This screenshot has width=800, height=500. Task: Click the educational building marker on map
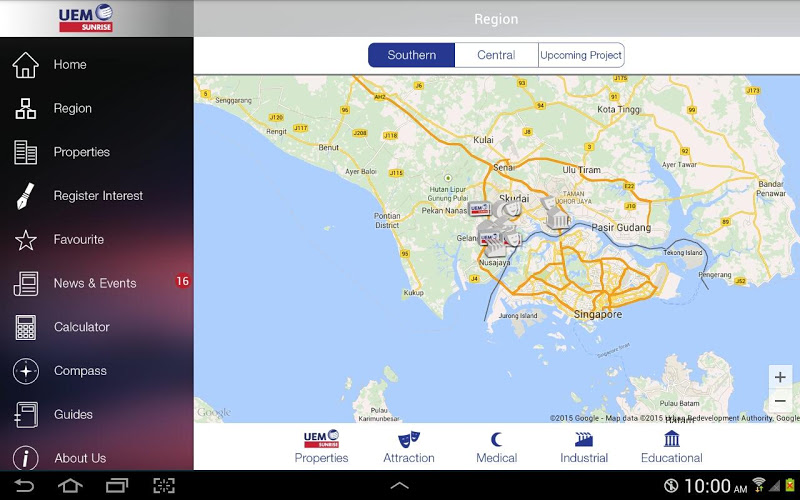click(558, 220)
